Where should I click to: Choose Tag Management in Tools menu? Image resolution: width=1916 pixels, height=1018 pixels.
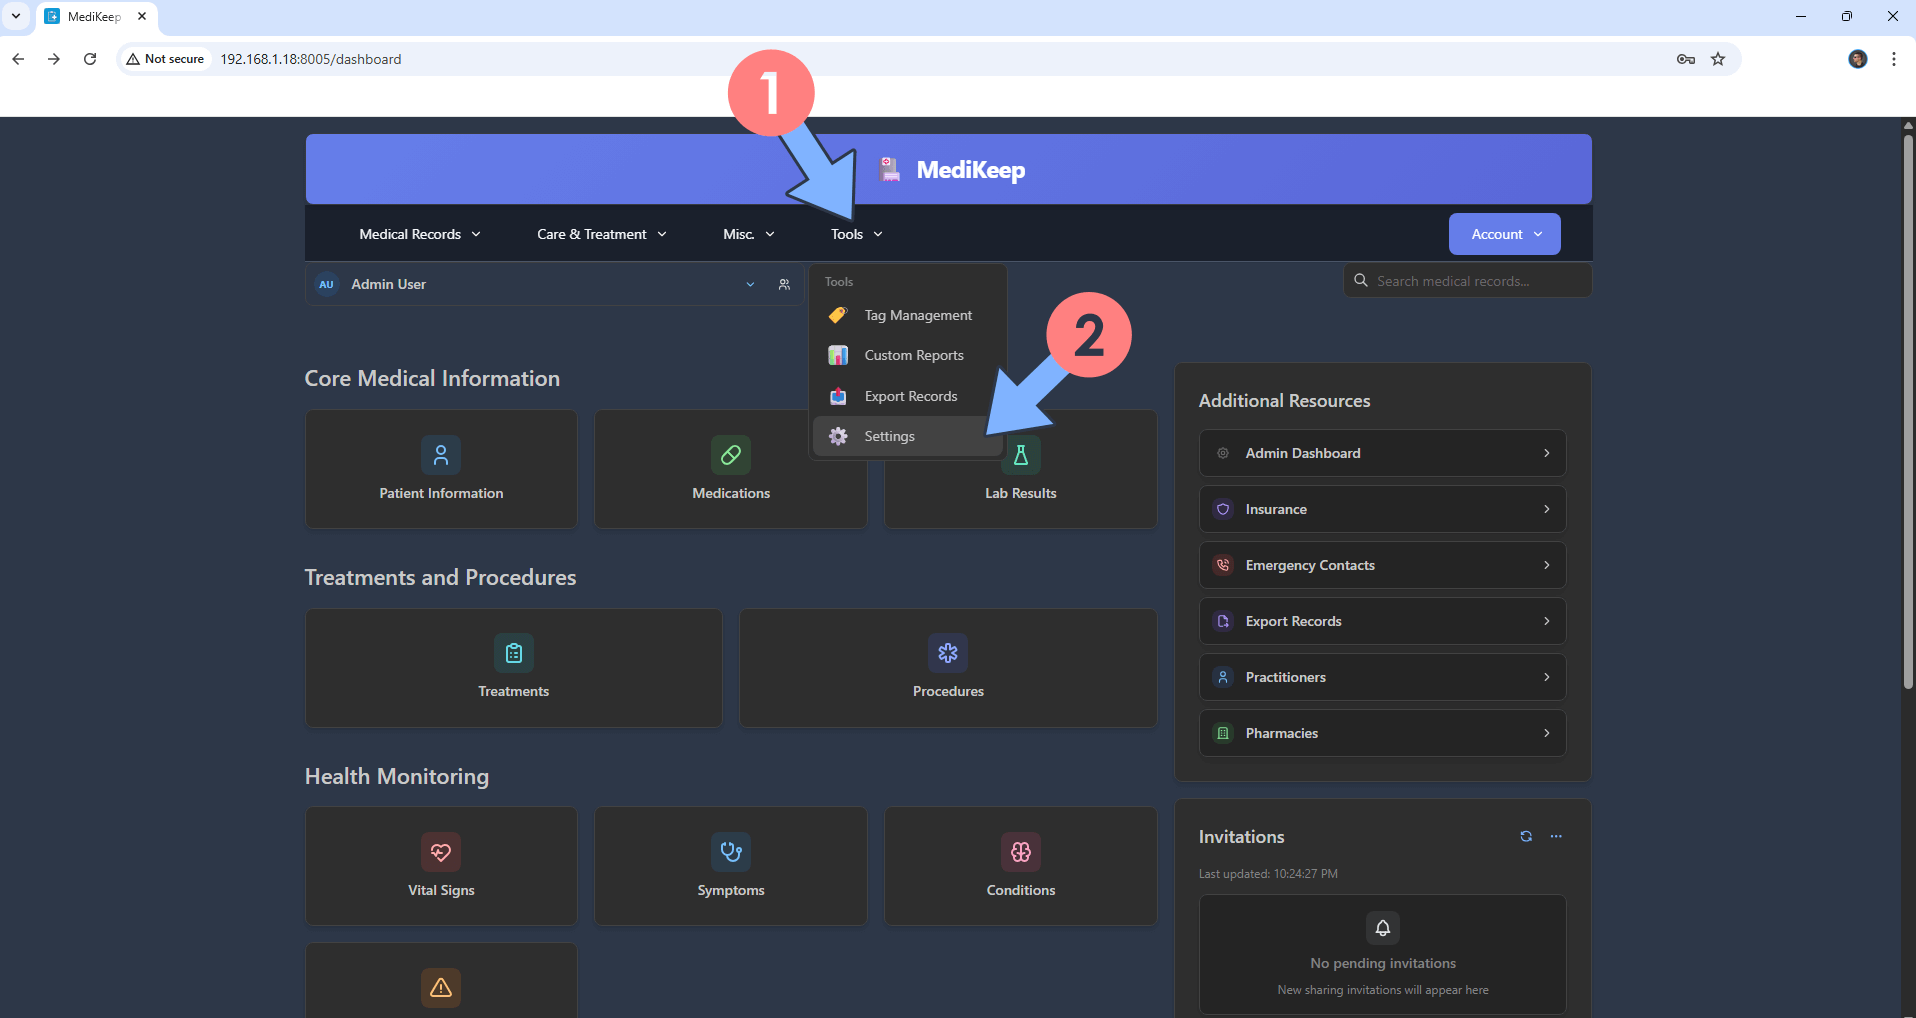(x=917, y=316)
